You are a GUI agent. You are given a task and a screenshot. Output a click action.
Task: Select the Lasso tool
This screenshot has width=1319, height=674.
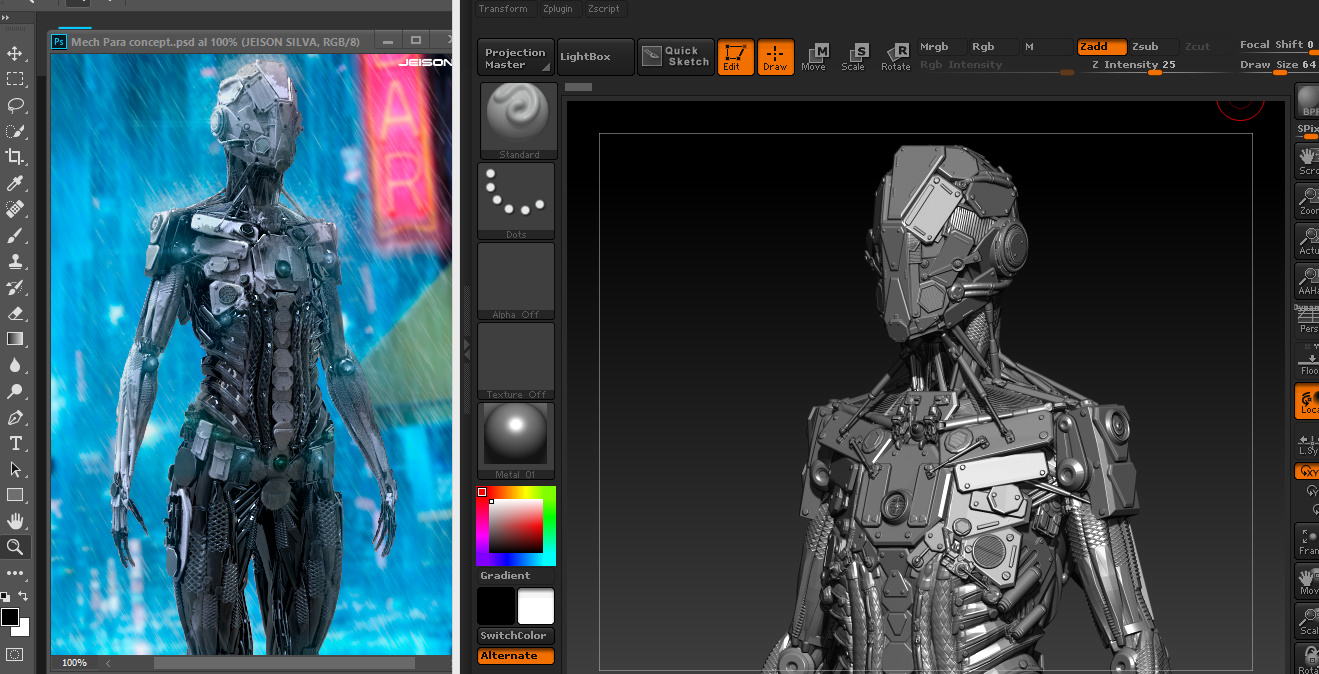[x=15, y=105]
